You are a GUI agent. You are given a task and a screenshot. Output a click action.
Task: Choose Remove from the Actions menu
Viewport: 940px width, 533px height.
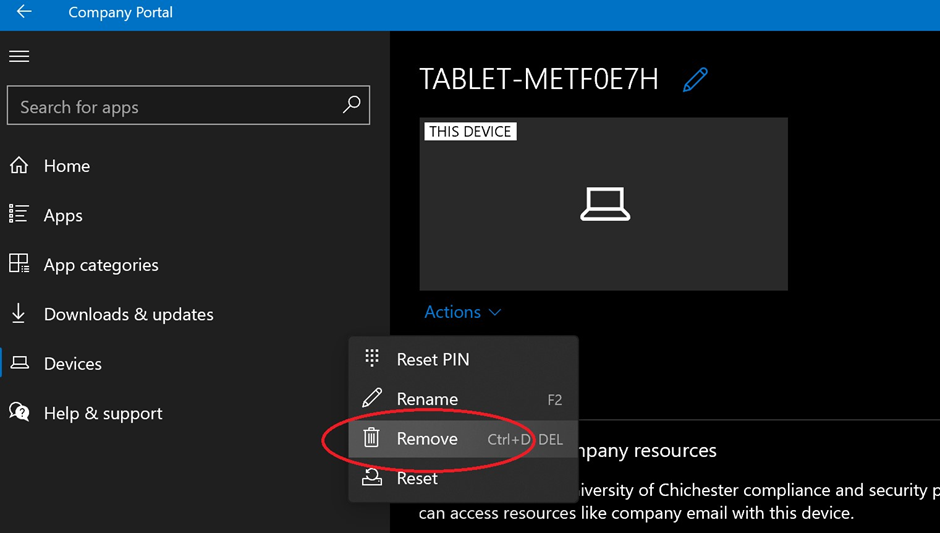point(463,438)
